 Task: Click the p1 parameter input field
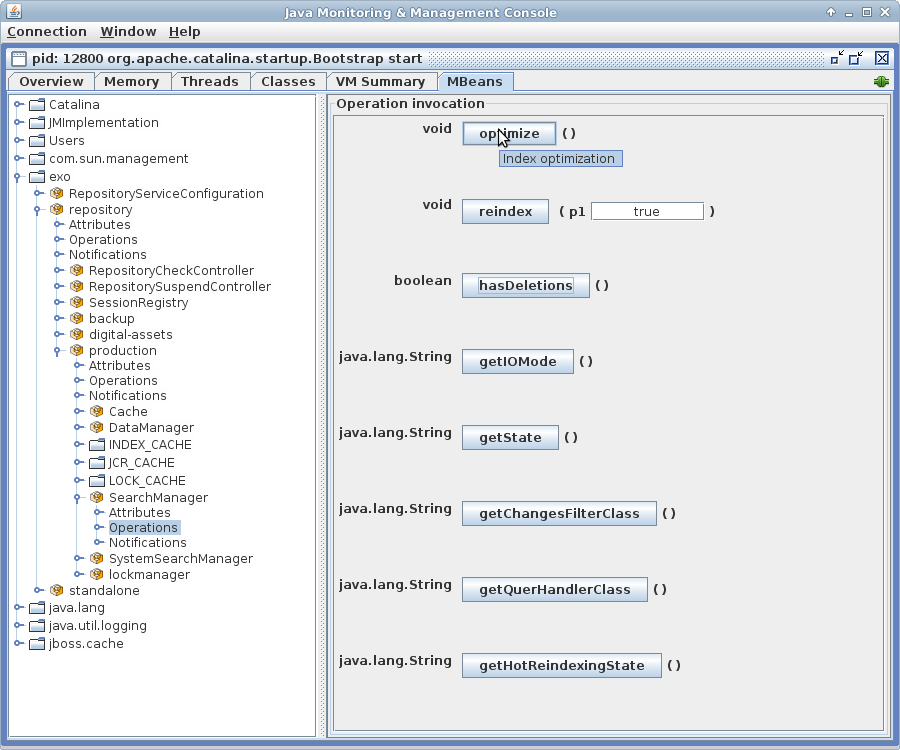tap(647, 212)
